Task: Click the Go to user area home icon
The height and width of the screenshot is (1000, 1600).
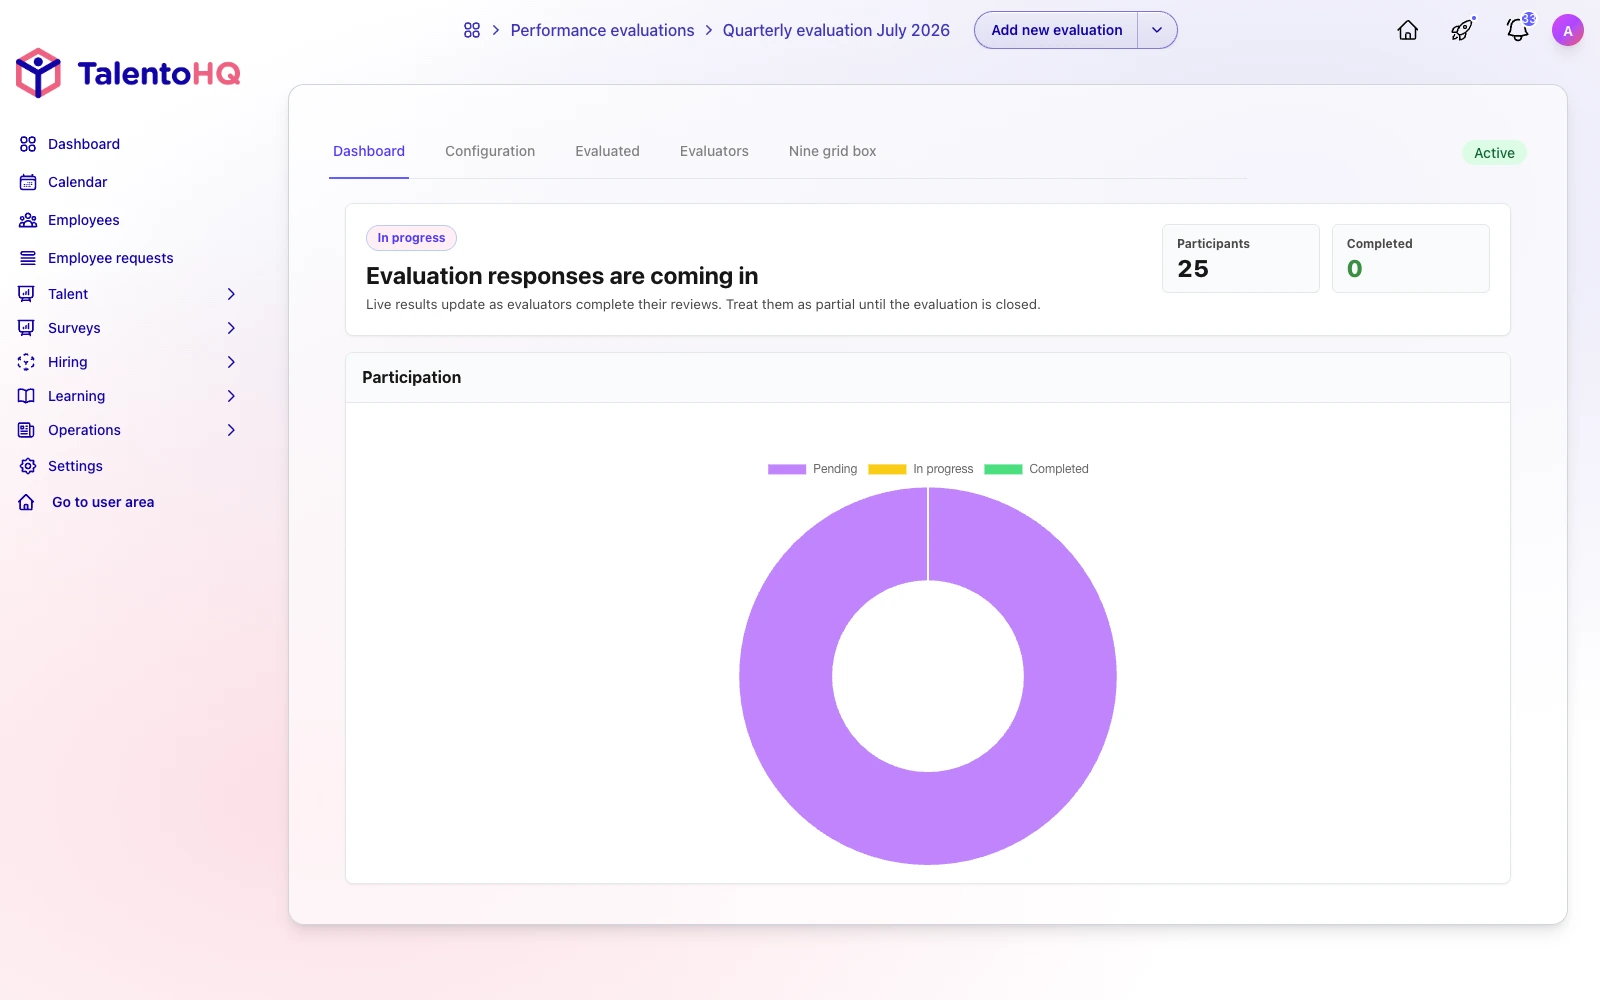Action: click(26, 502)
